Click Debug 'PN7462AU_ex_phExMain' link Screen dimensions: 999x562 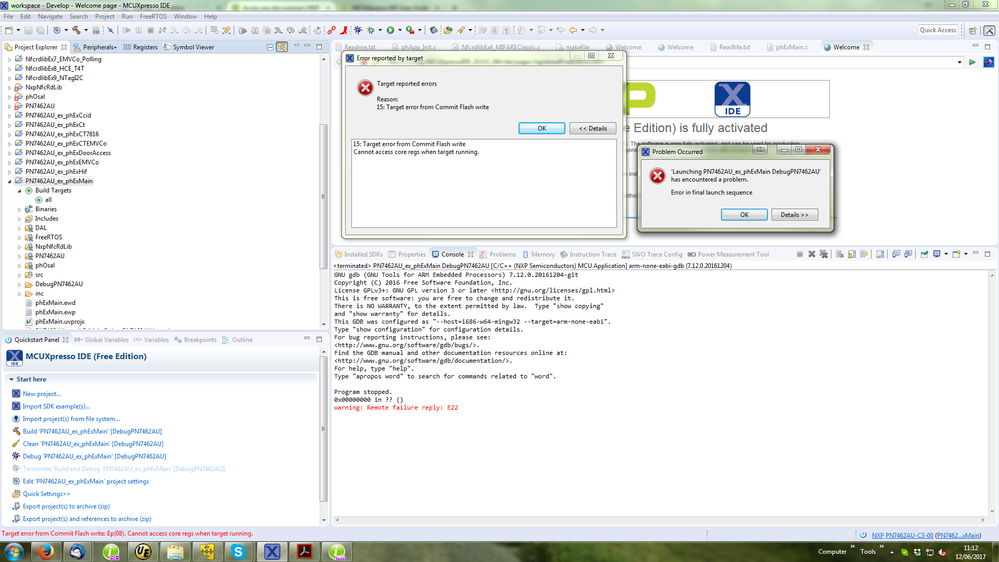[x=94, y=456]
